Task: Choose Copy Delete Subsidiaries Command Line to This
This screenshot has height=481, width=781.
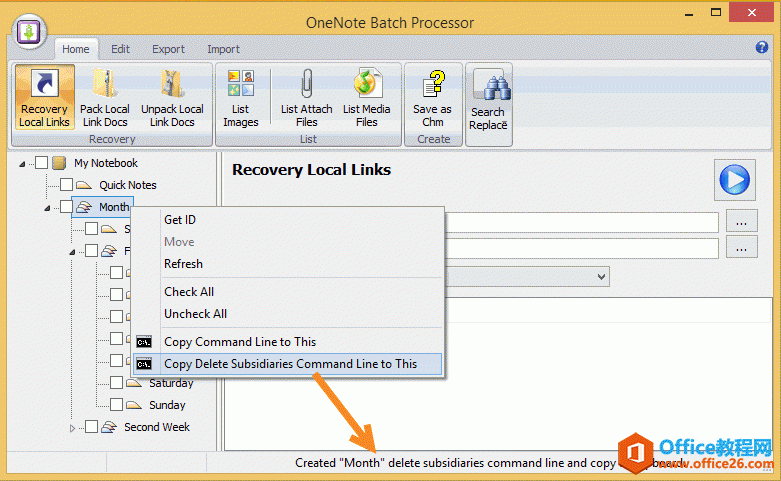Action: 287,364
